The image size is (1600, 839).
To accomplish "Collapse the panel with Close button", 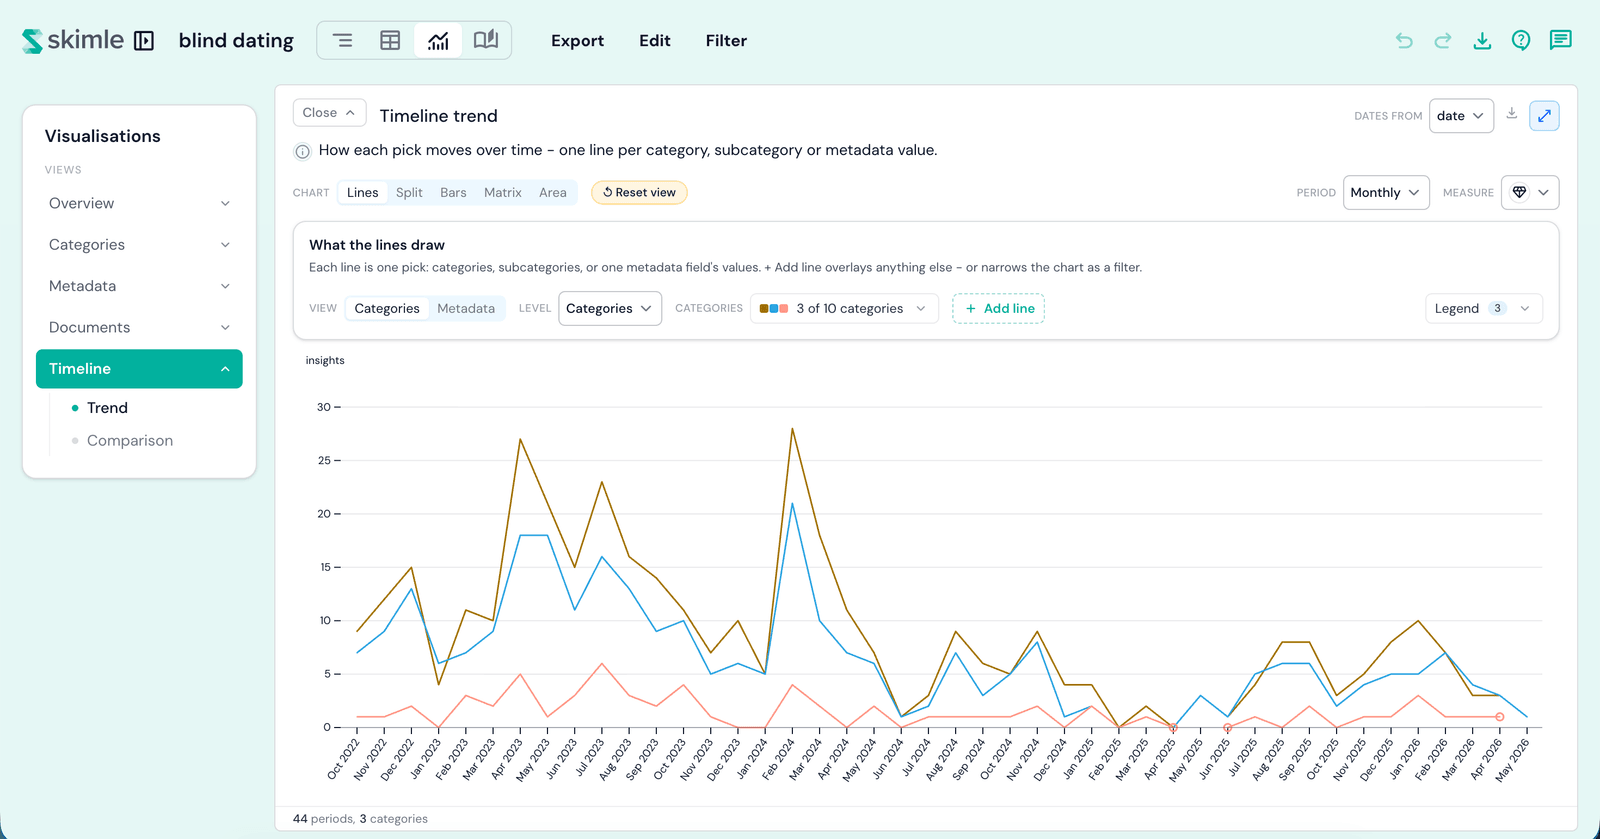I will (329, 113).
